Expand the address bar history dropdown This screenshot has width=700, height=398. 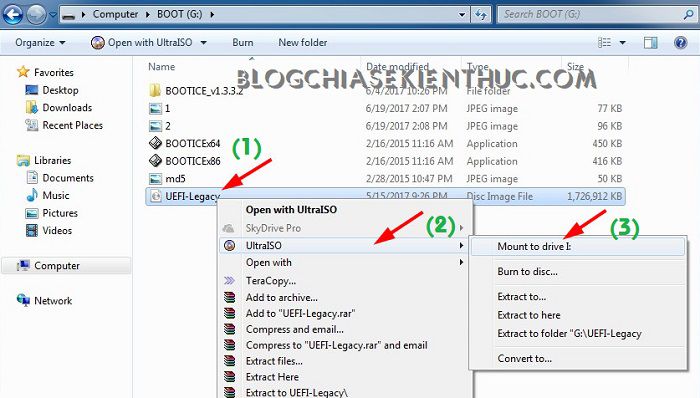point(462,14)
